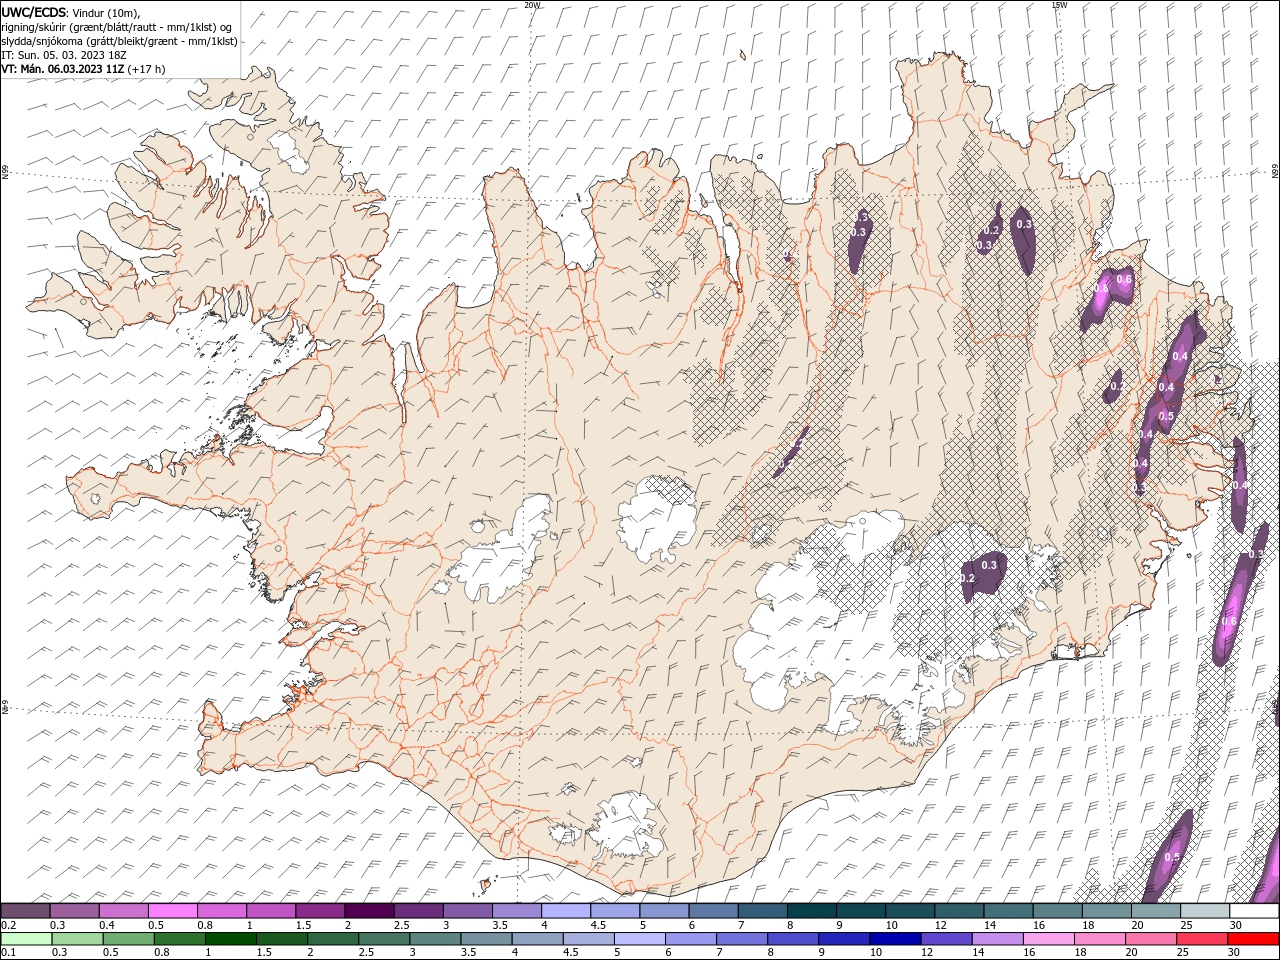Click the 'slydda/snjókoma (grátt/bleikt/grænt' description line
Image resolution: width=1280 pixels, height=960 pixels.
(119, 41)
